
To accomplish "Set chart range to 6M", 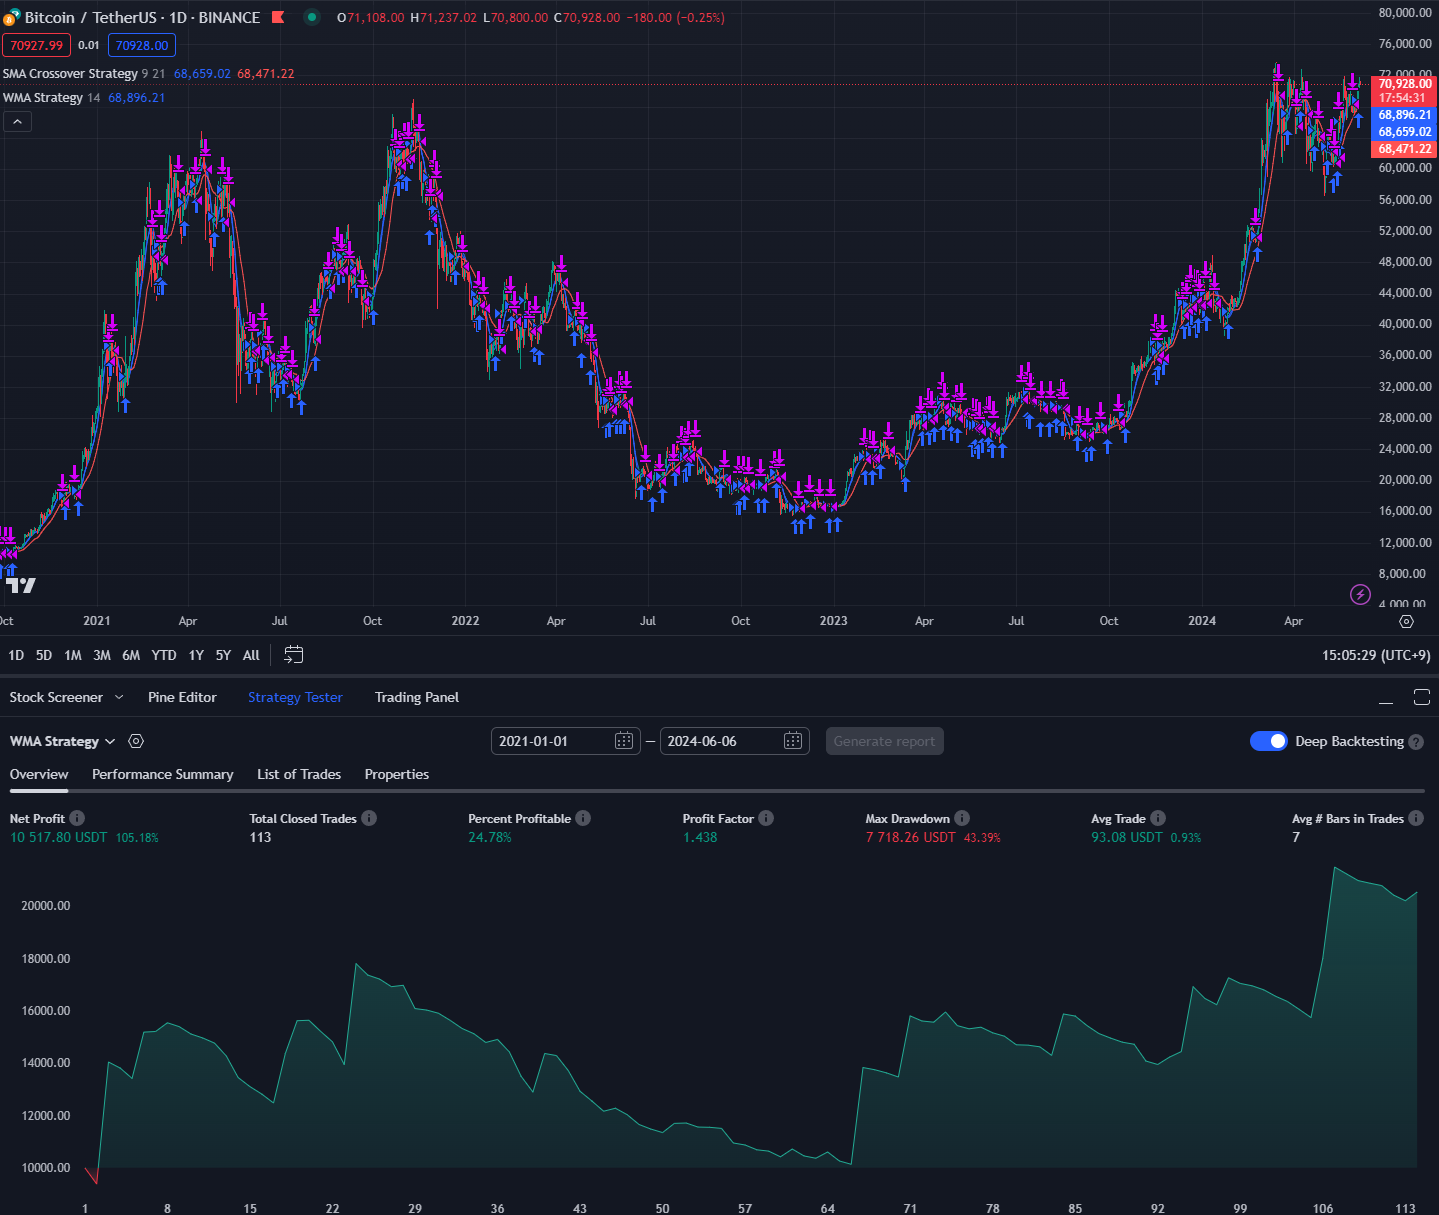I will 131,655.
